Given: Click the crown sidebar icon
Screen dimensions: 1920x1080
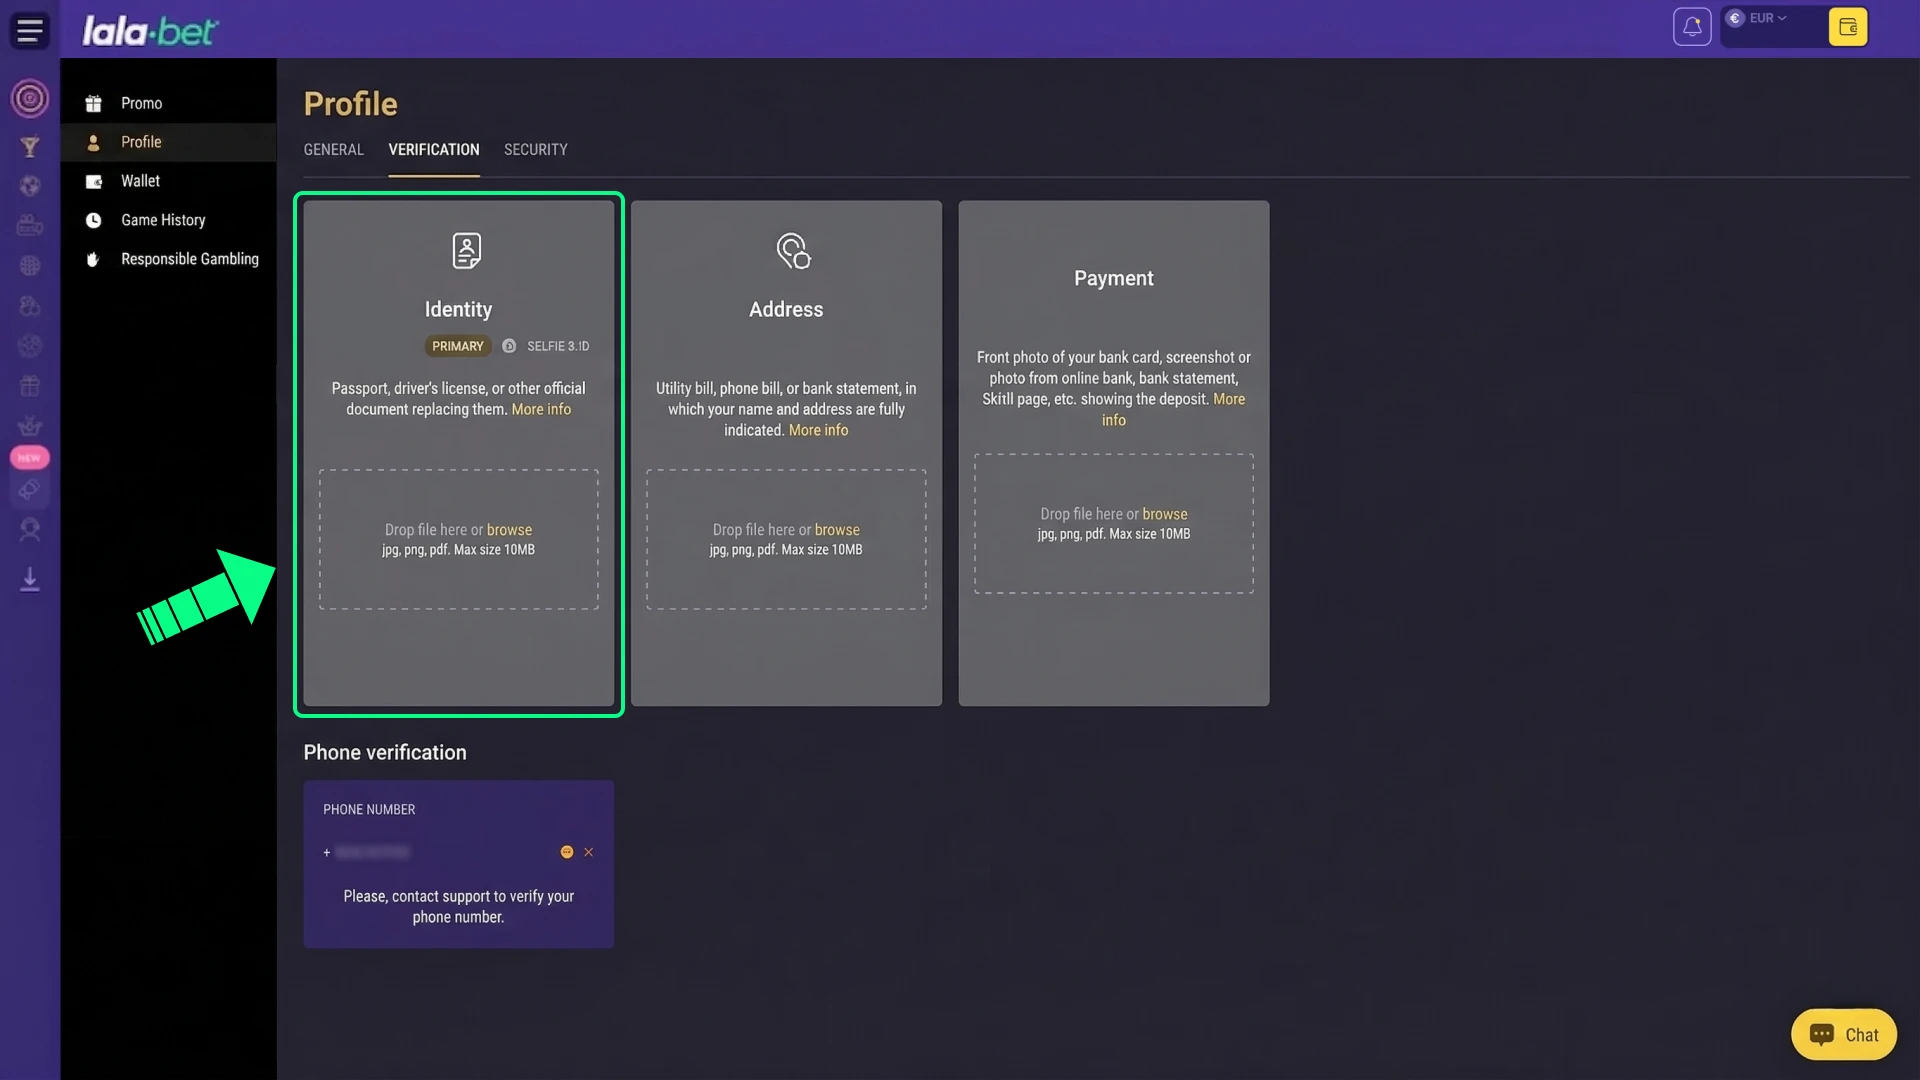Looking at the screenshot, I should click(x=30, y=425).
